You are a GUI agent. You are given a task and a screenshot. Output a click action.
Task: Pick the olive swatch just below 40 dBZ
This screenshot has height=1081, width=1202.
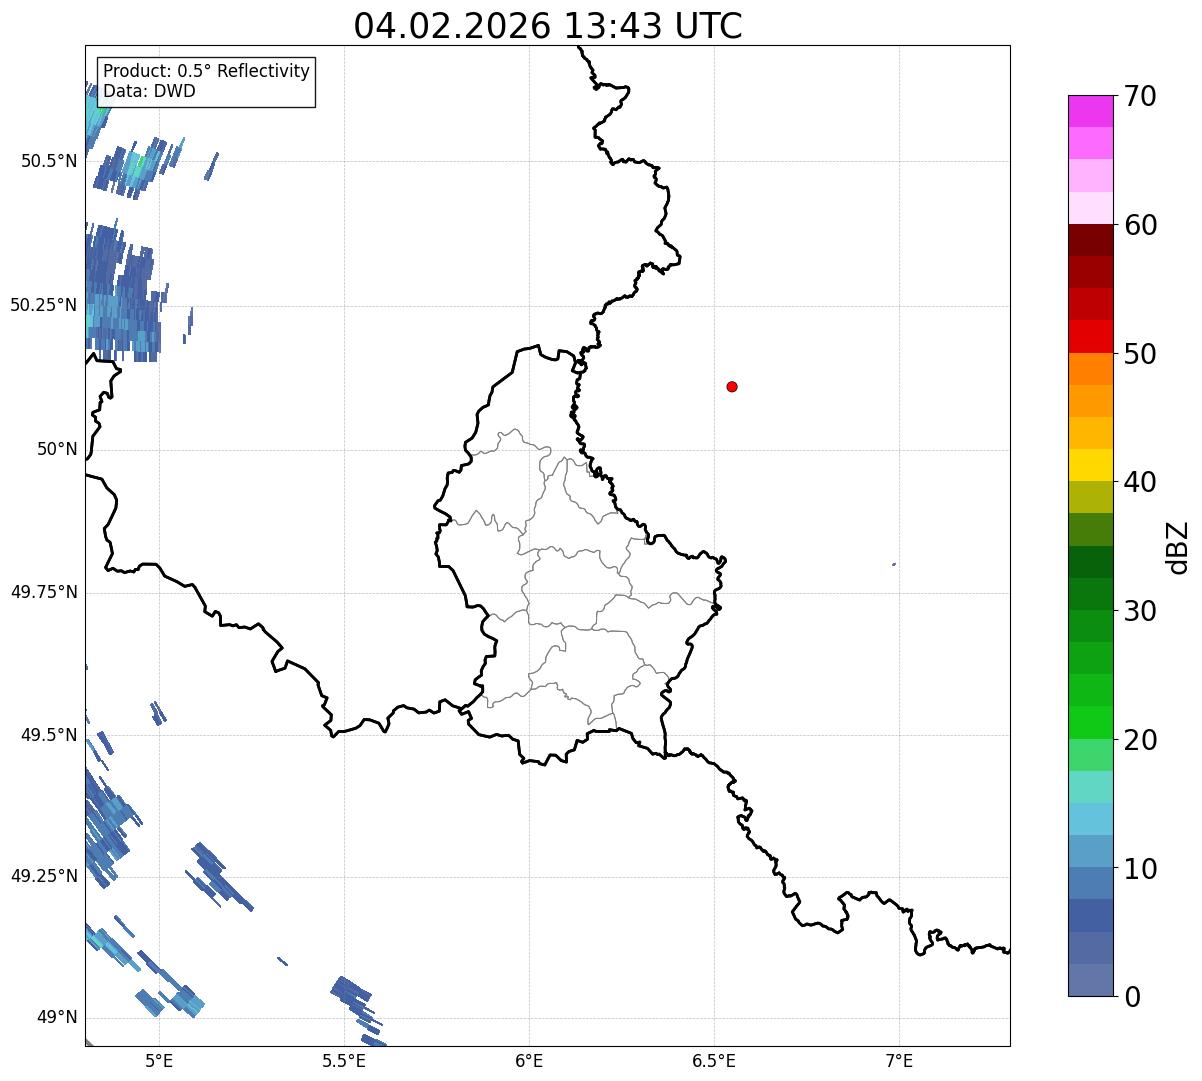1090,497
